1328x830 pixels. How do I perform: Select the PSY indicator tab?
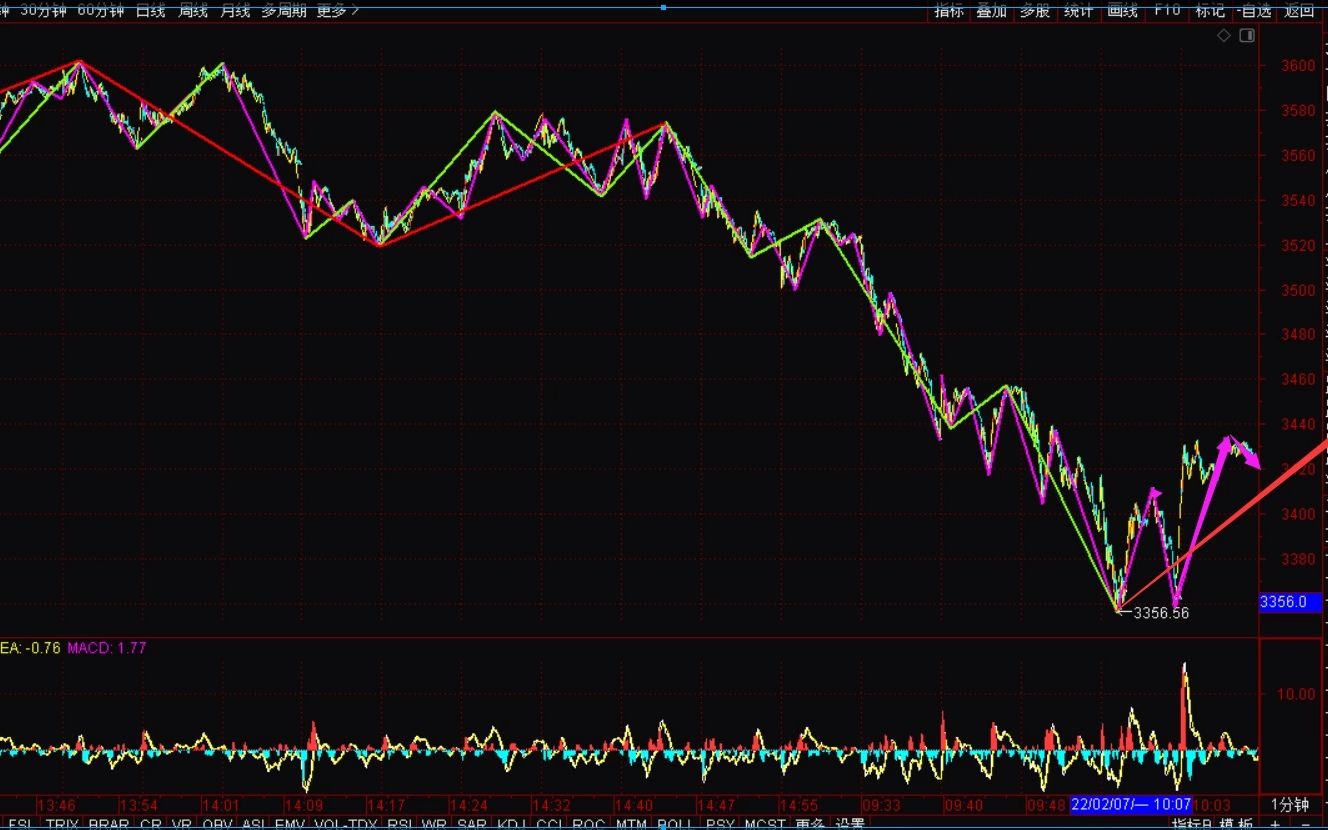click(x=720, y=824)
